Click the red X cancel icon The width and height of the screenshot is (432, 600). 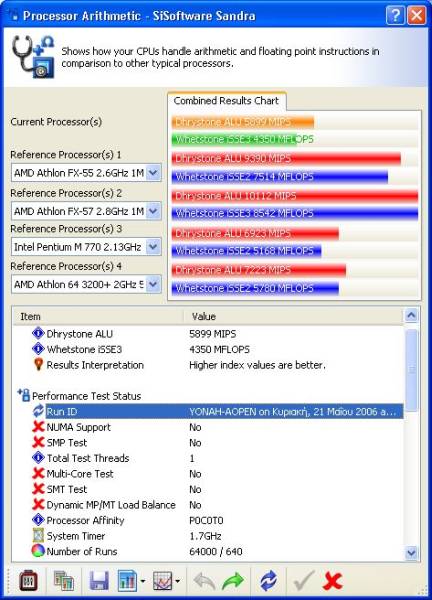click(x=333, y=581)
